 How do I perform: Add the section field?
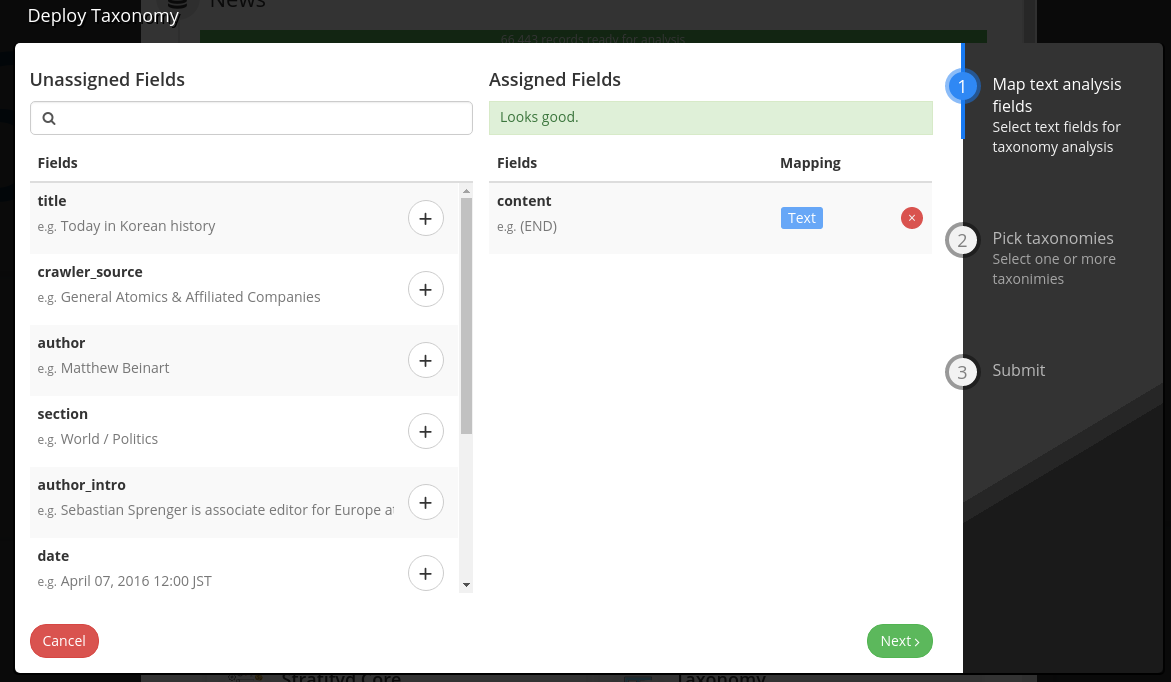[x=426, y=431]
